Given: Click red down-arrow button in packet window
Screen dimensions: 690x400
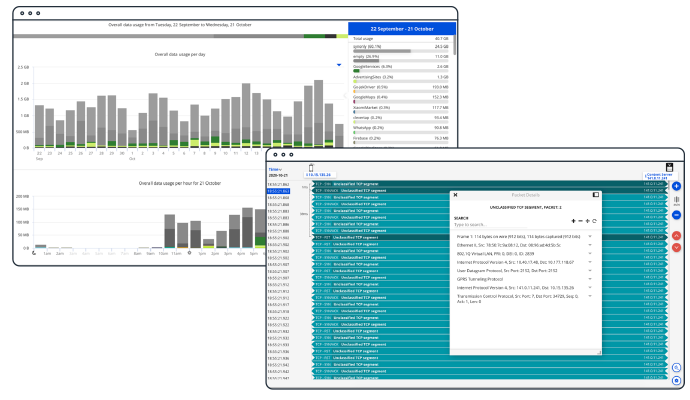Looking at the screenshot, I should coord(676,248).
